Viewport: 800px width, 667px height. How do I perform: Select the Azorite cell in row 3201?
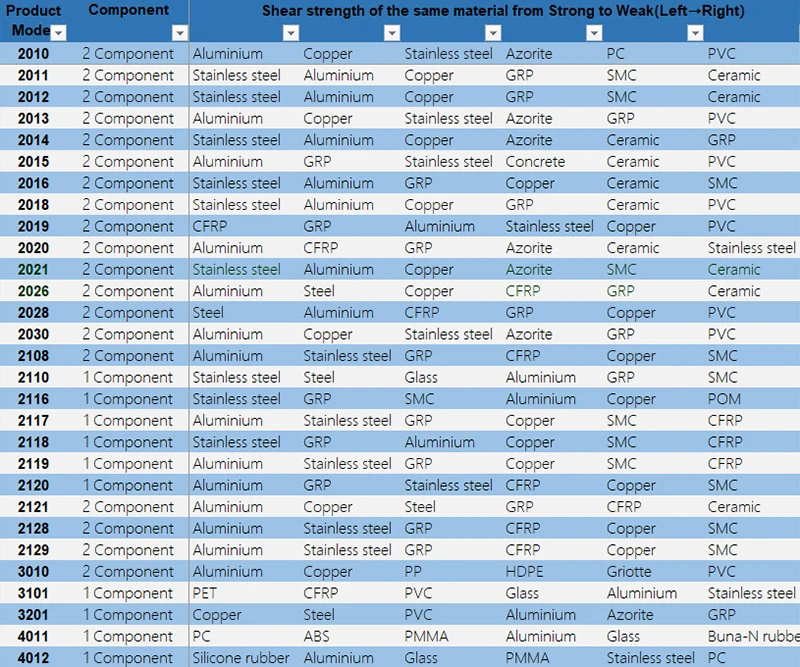pyautogui.click(x=630, y=615)
